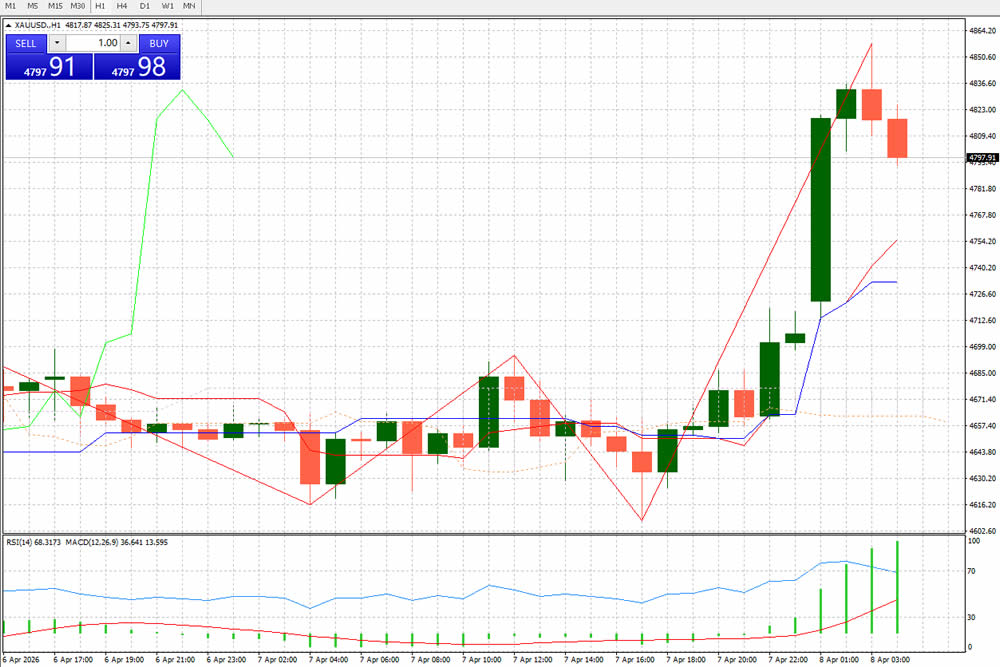Image resolution: width=1000 pixels, height=667 pixels.
Task: Switch chart to M1 timeframe
Action: click(9, 6)
